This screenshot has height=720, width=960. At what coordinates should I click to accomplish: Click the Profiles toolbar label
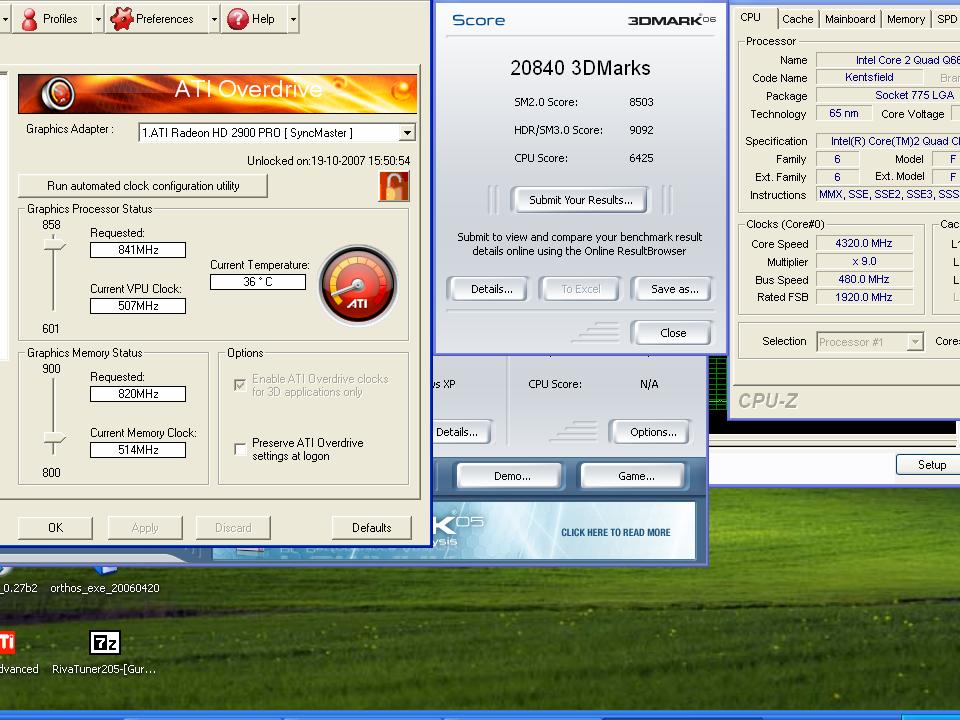pyautogui.click(x=60, y=19)
